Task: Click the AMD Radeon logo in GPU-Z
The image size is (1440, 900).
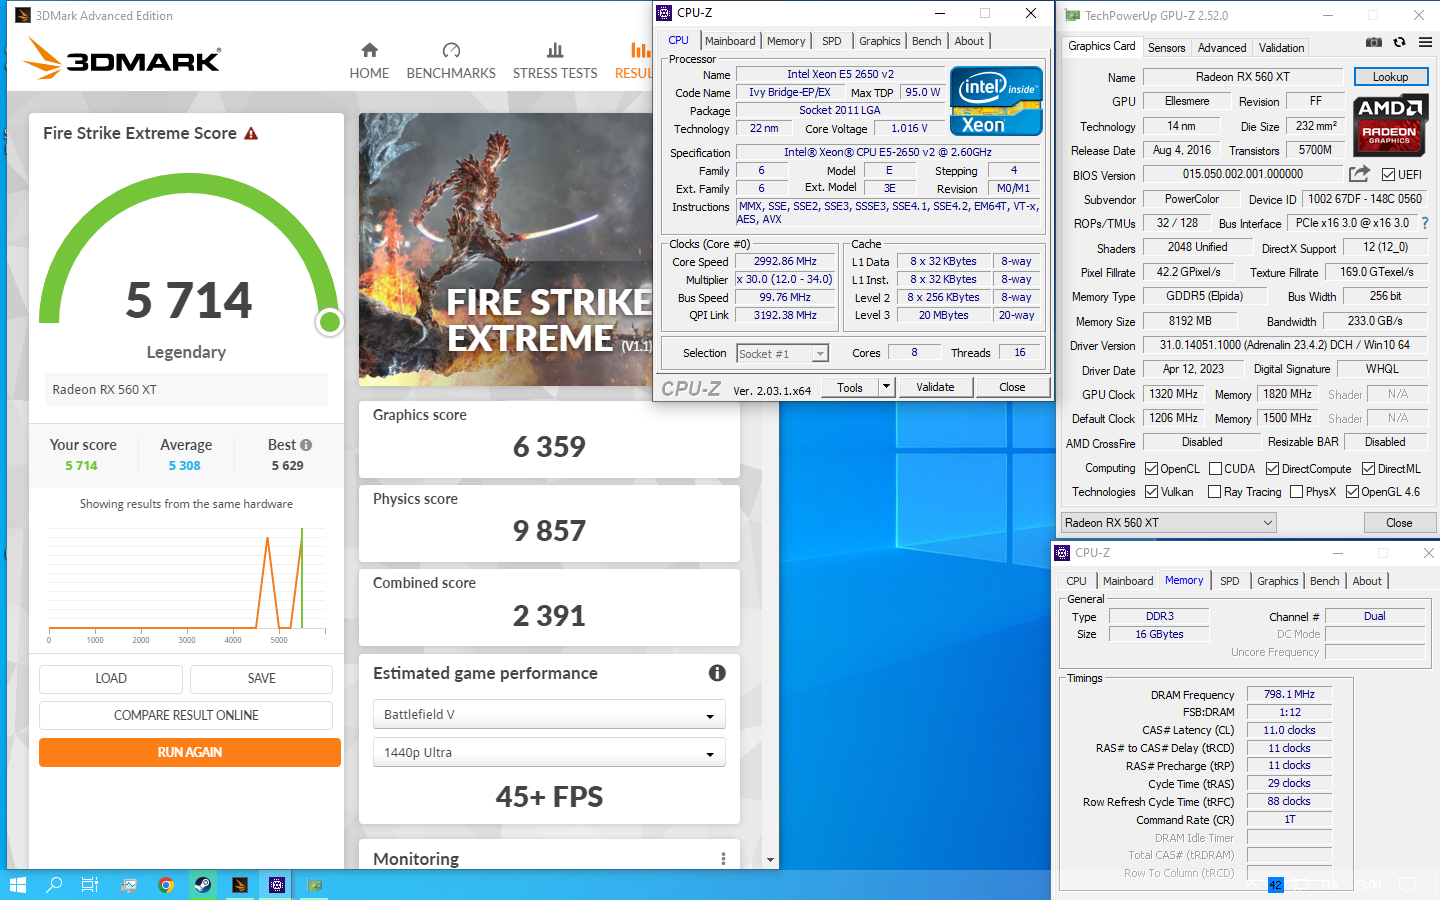Action: 1390,125
